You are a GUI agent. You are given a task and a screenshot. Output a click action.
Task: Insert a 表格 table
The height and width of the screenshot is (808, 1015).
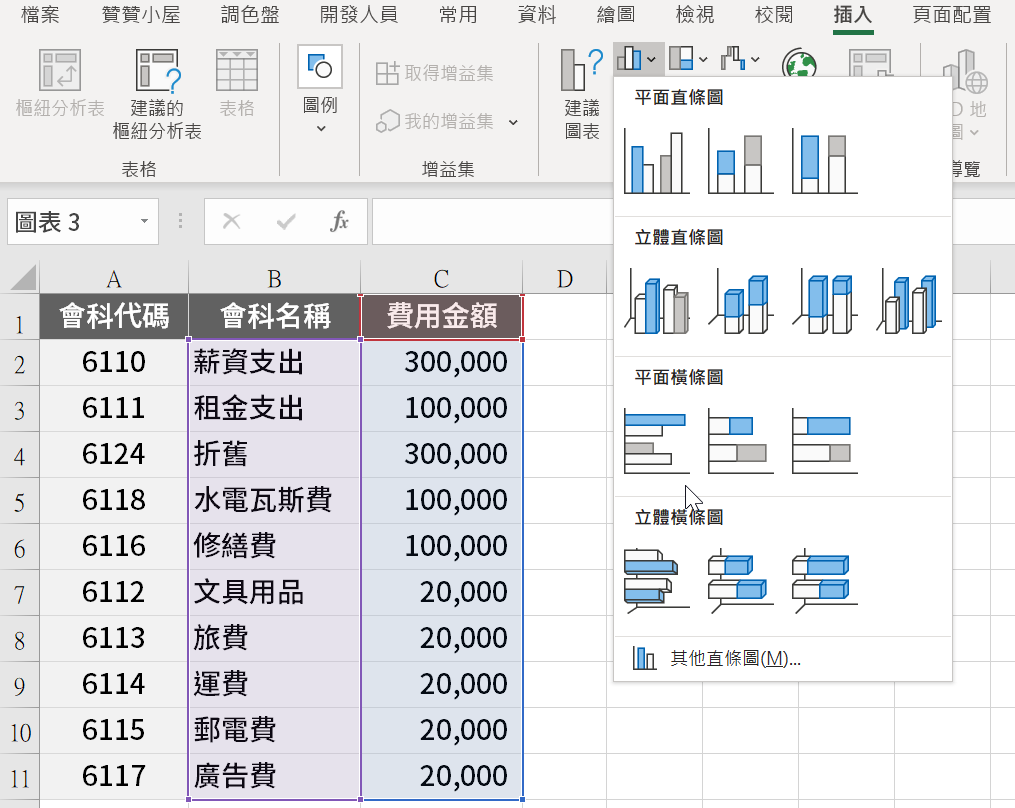coord(236,84)
